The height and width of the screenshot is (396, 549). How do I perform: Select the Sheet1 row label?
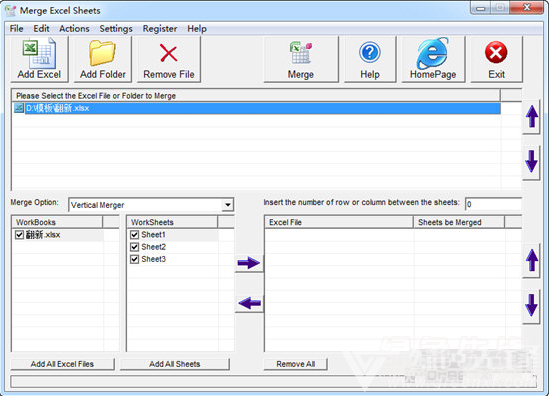pos(153,235)
